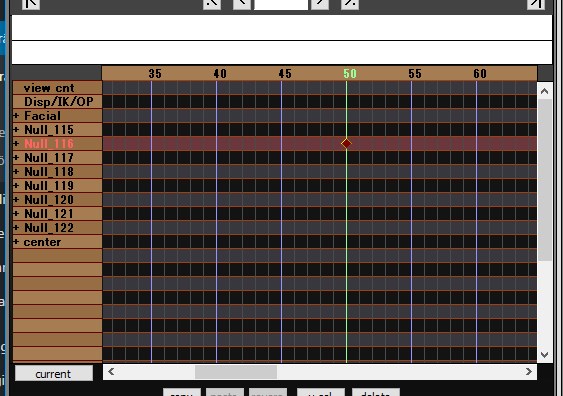Viewport: 563px width, 396px height.
Task: Step forward one frame arrow
Action: click(320, 4)
